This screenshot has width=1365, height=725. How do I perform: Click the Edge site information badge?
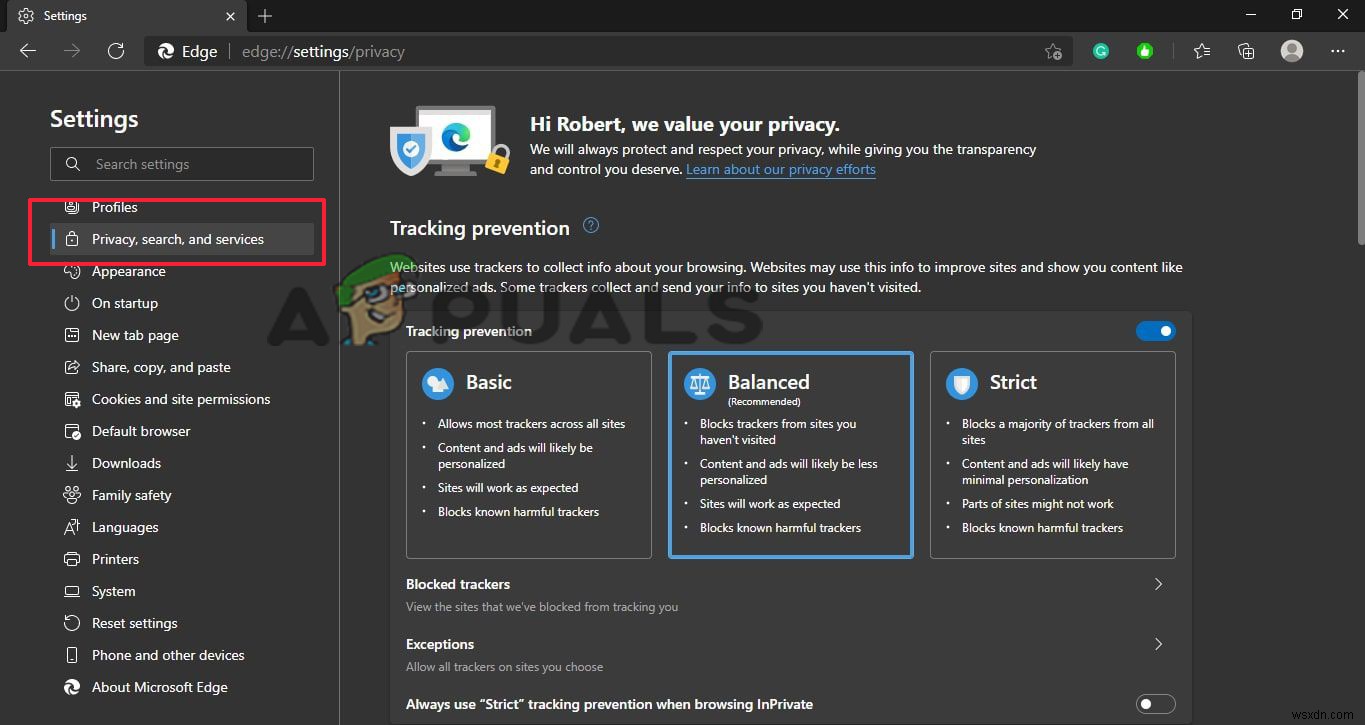tap(186, 51)
